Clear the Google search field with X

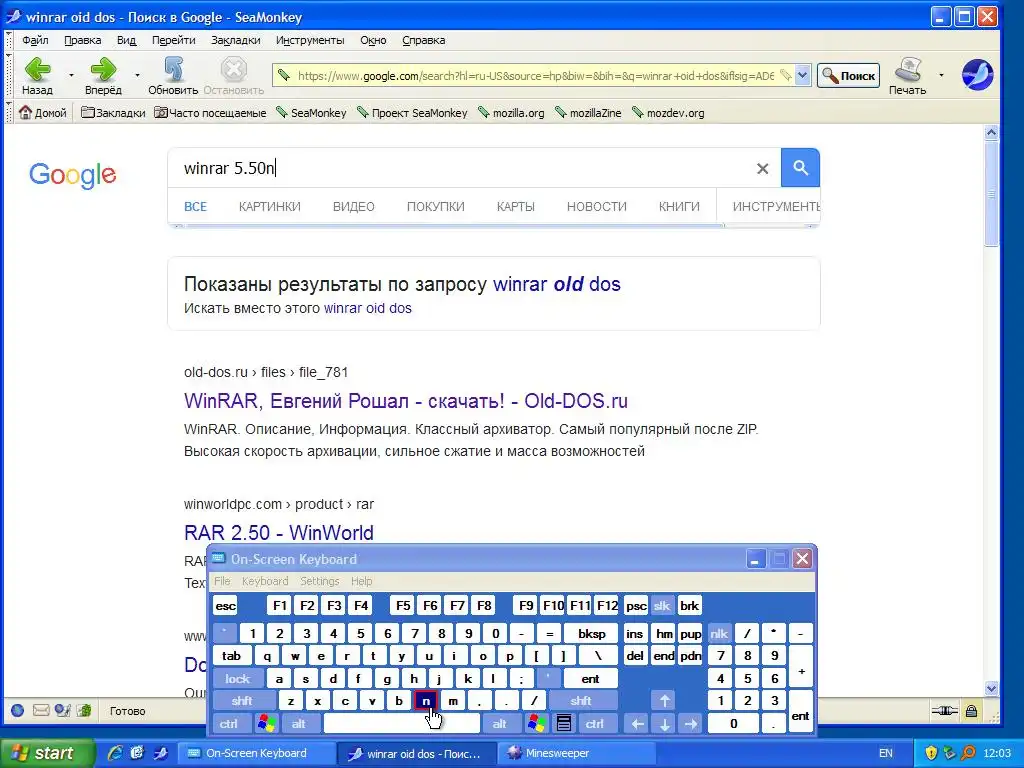click(x=762, y=168)
